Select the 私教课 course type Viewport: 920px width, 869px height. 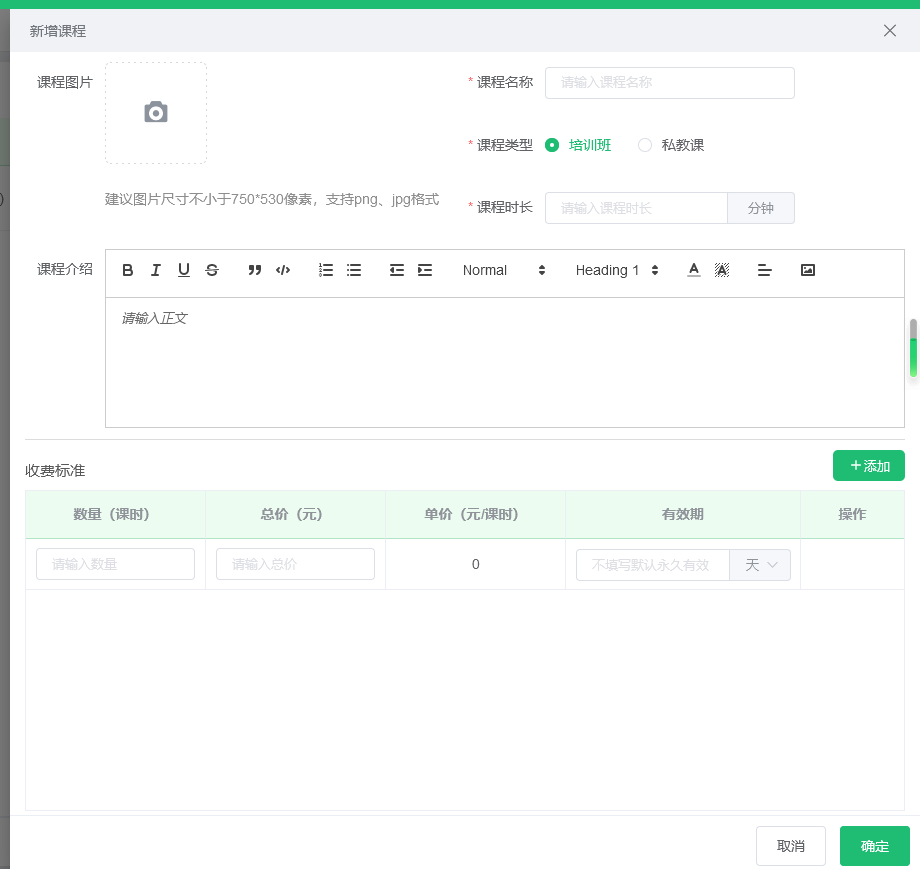[x=645, y=145]
